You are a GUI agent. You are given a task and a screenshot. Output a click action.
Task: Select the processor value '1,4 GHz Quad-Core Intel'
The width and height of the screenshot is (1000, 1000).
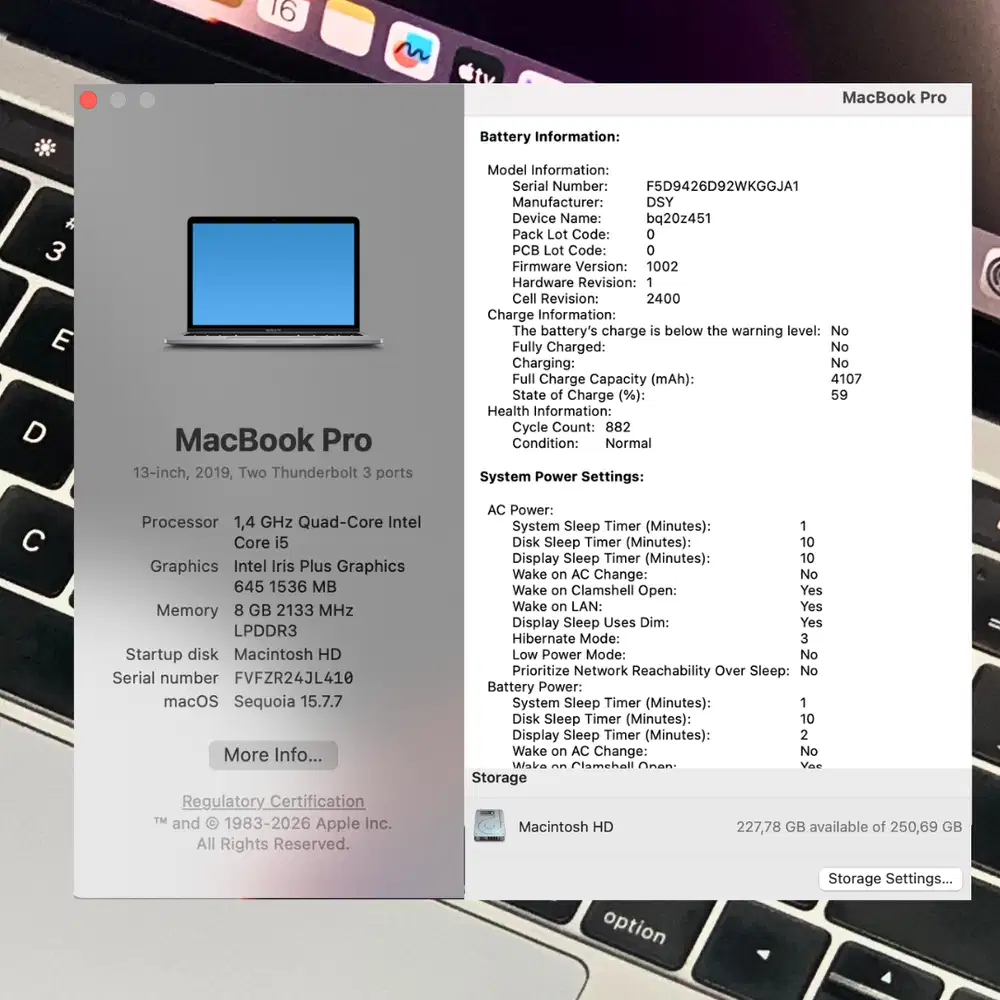(327, 522)
